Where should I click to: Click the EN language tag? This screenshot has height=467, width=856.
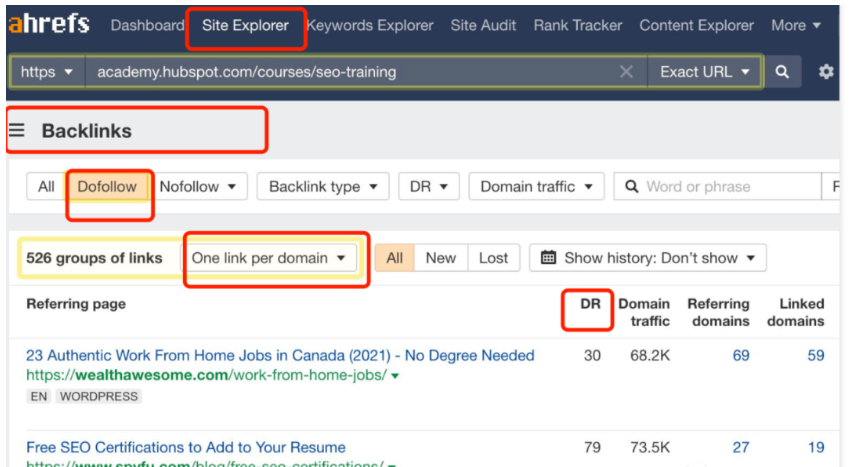pyautogui.click(x=38, y=396)
